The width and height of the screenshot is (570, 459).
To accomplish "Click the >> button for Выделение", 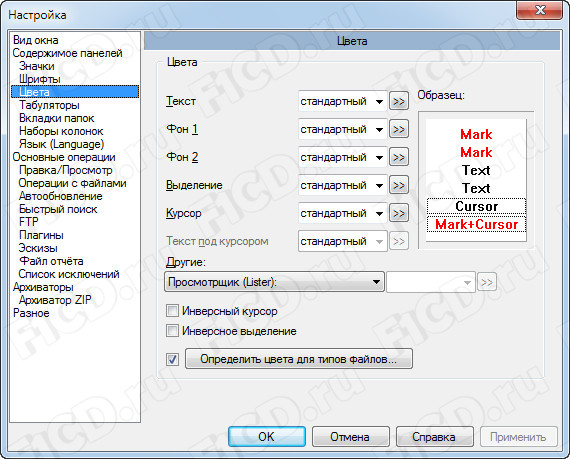I will [399, 185].
